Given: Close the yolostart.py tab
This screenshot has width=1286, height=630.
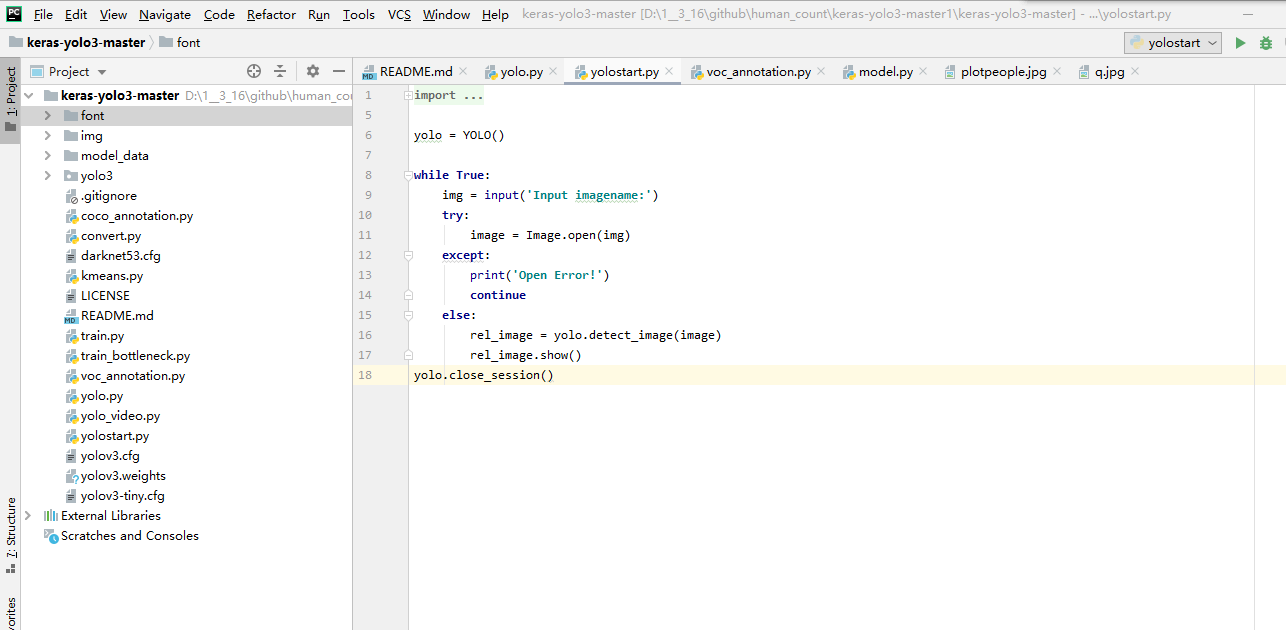Looking at the screenshot, I should pyautogui.click(x=669, y=72).
